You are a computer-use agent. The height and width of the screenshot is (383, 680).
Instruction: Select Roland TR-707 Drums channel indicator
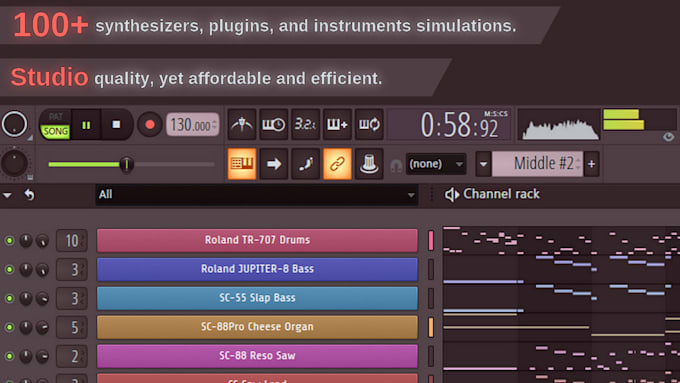tap(431, 240)
